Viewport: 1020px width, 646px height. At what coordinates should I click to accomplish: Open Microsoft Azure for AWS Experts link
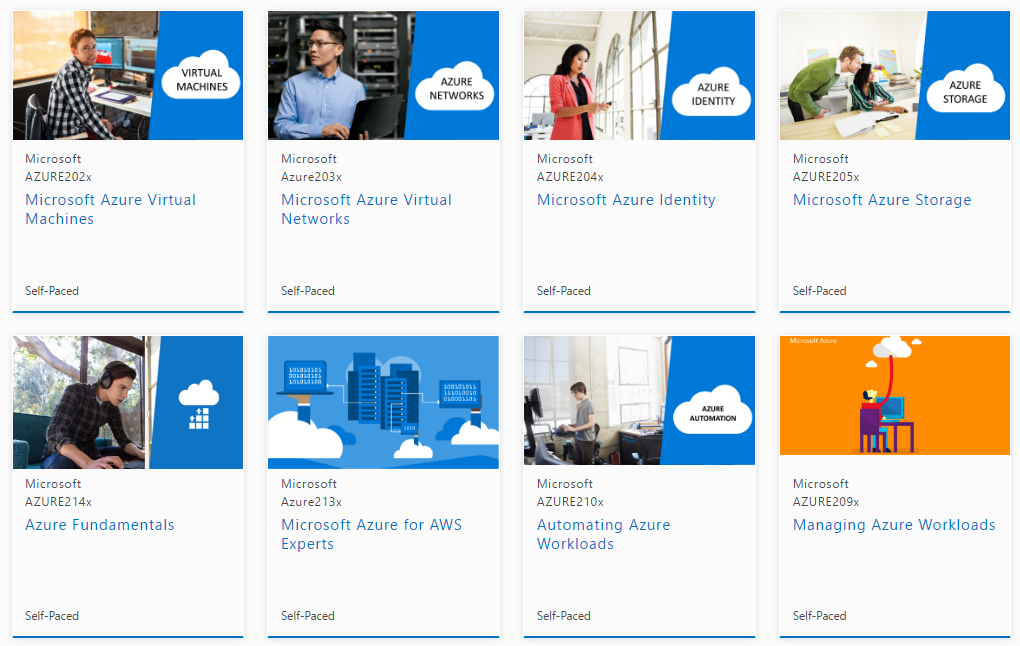click(x=371, y=534)
